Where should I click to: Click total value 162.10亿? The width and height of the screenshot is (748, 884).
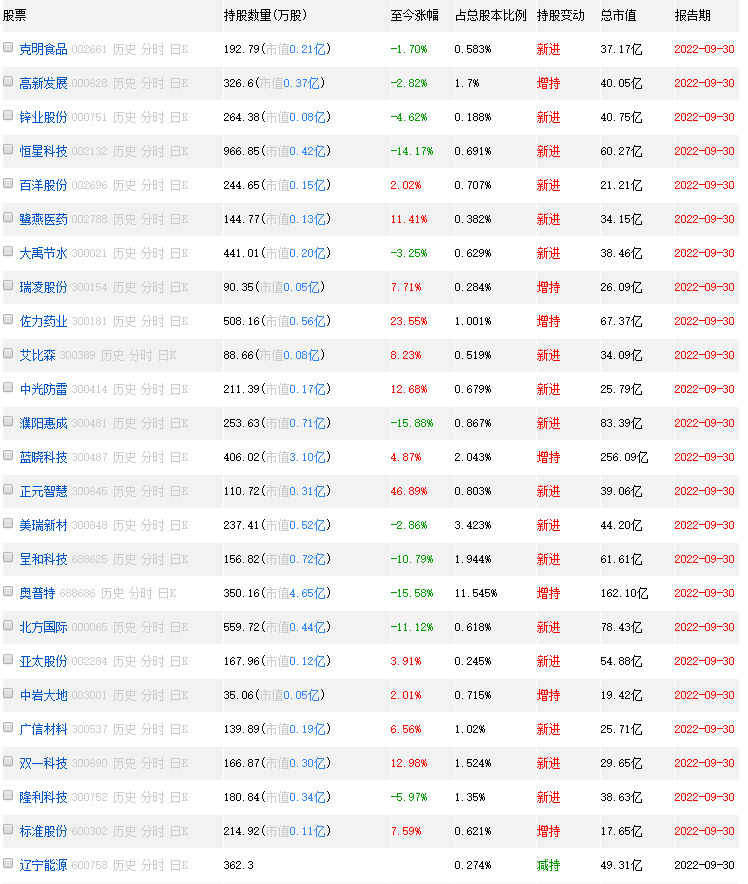click(624, 593)
